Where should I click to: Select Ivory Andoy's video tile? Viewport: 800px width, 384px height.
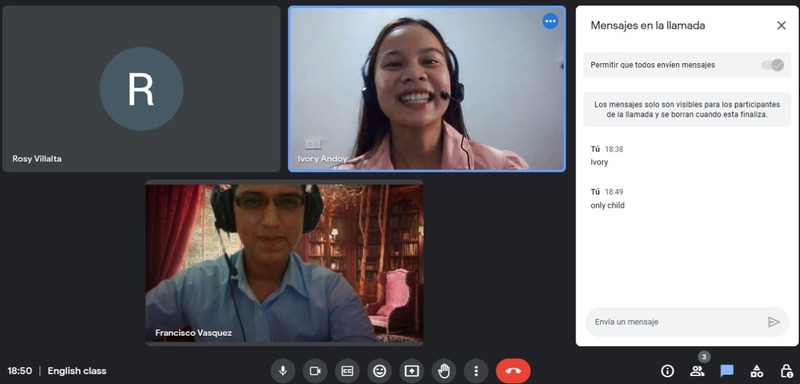point(427,89)
